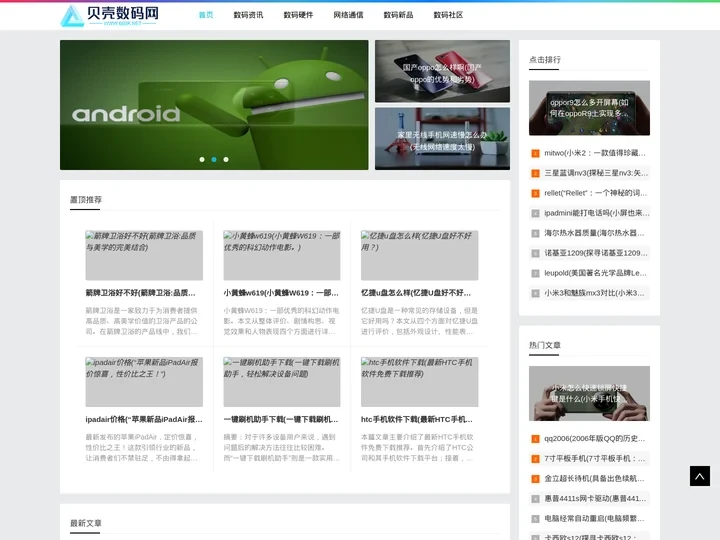Select the second (active) carousel dot

click(x=214, y=159)
